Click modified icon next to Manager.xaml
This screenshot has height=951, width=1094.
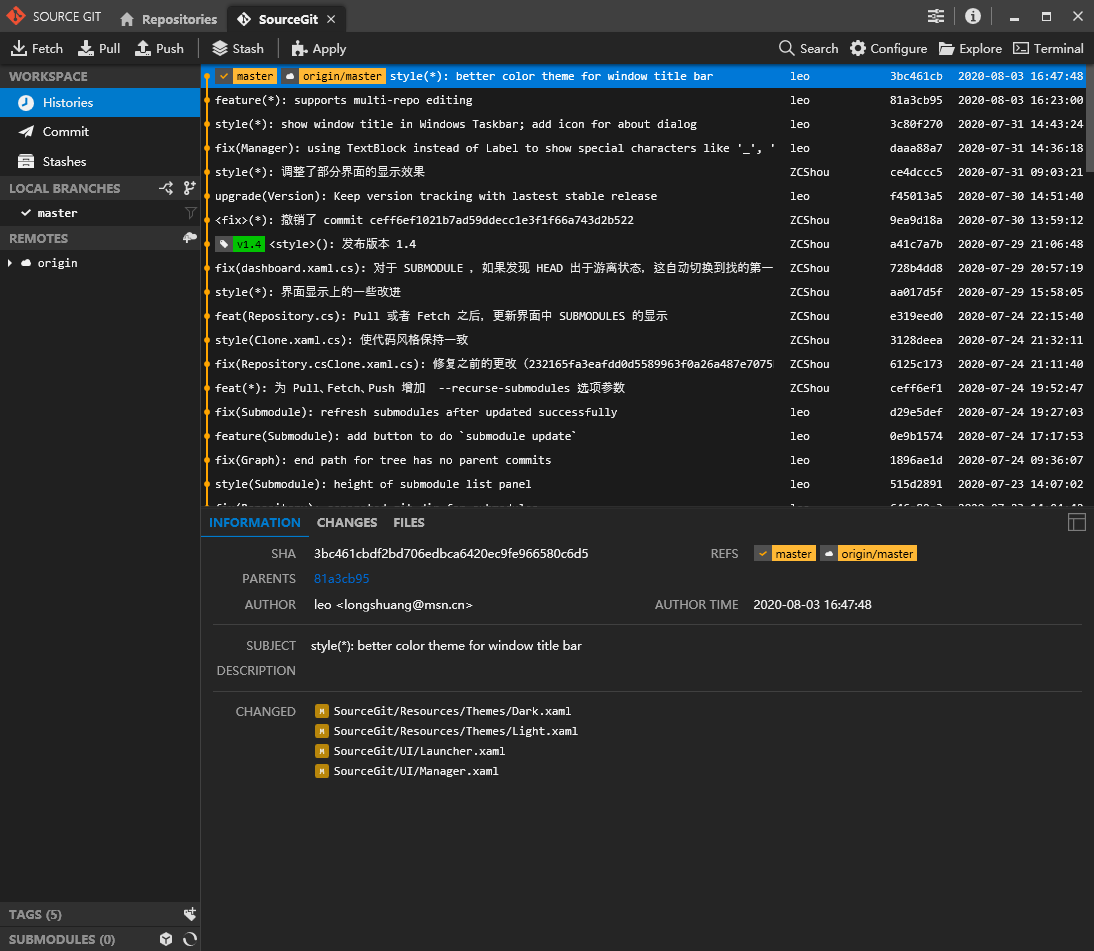click(322, 771)
